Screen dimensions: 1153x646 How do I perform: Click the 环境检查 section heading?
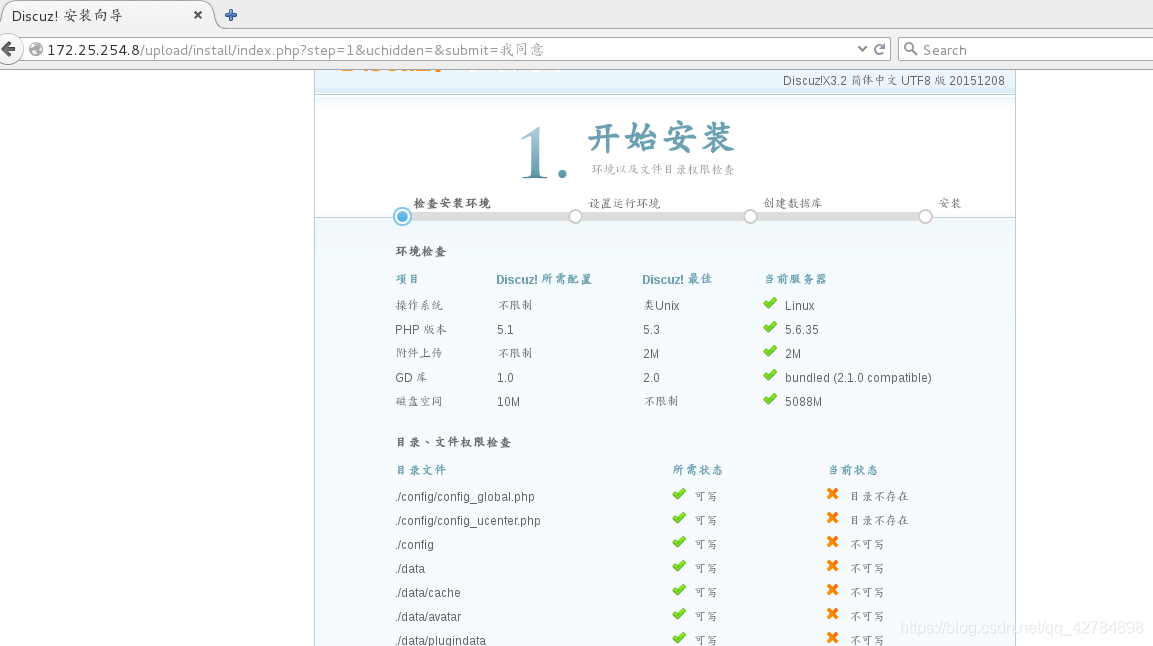coord(421,251)
